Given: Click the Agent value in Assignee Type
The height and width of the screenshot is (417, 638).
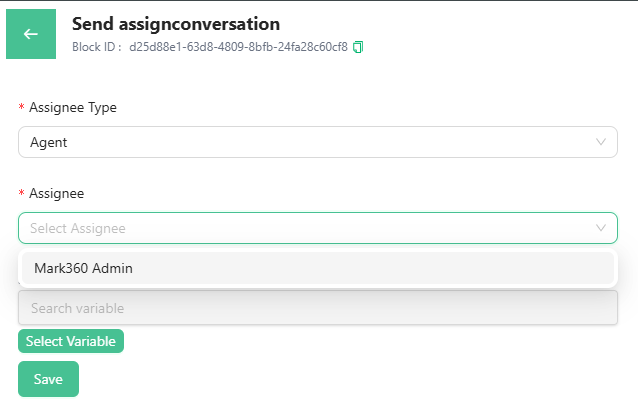Looking at the screenshot, I should [x=49, y=142].
